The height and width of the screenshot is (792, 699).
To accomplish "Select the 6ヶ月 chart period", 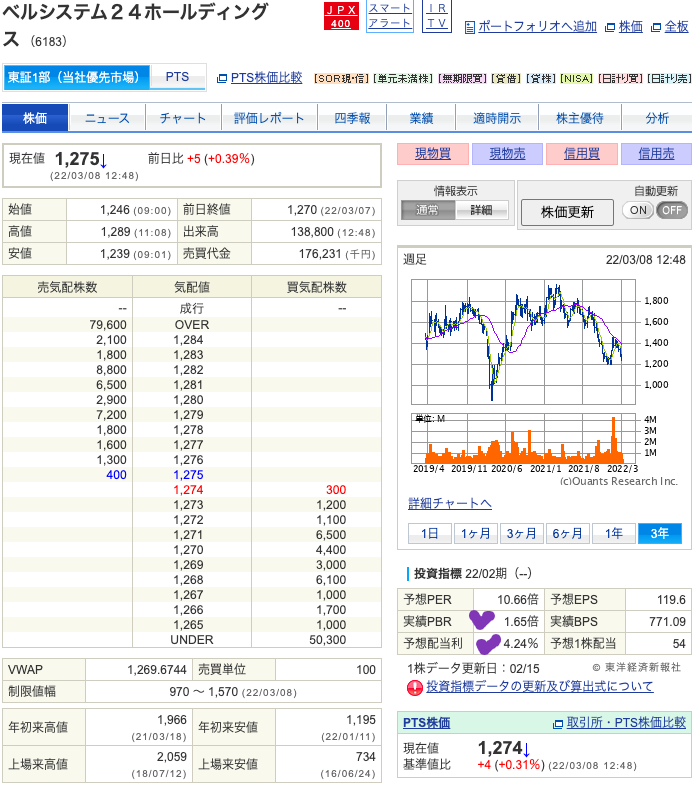I will (567, 533).
